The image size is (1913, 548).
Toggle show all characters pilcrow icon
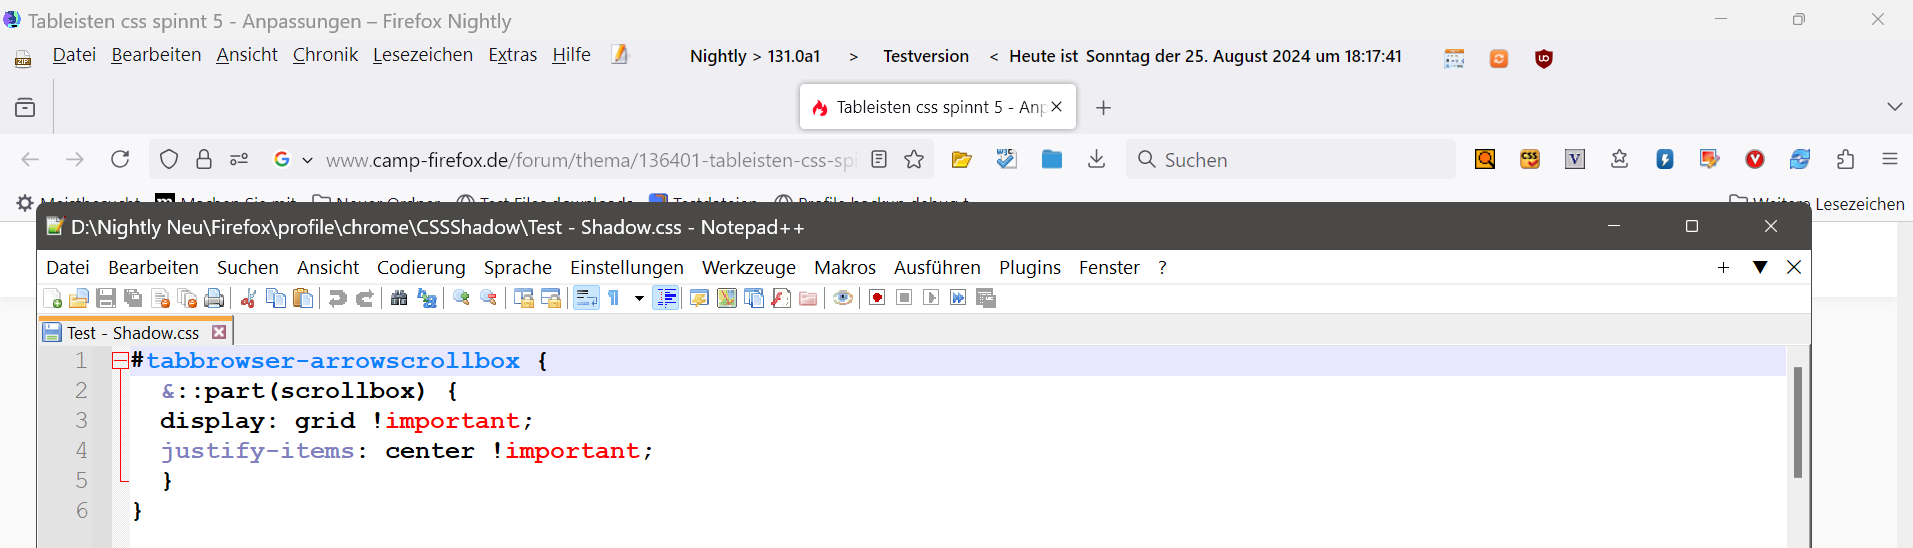point(613,298)
